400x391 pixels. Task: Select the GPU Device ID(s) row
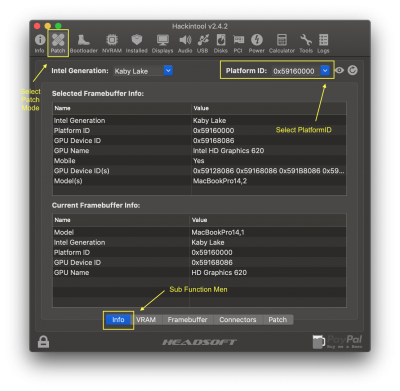(x=199, y=171)
